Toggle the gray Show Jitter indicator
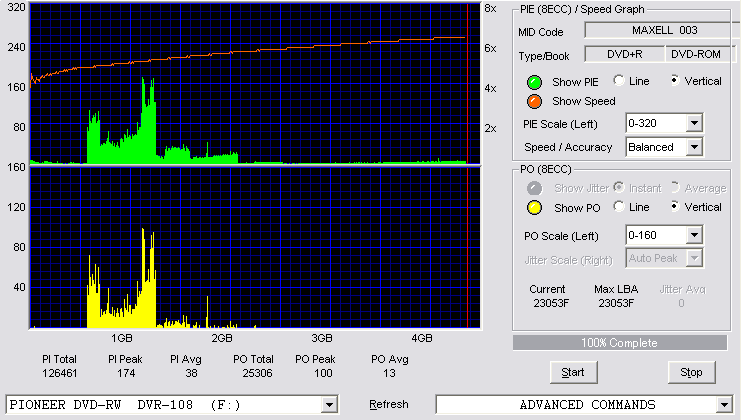The image size is (742, 420). pos(534,188)
